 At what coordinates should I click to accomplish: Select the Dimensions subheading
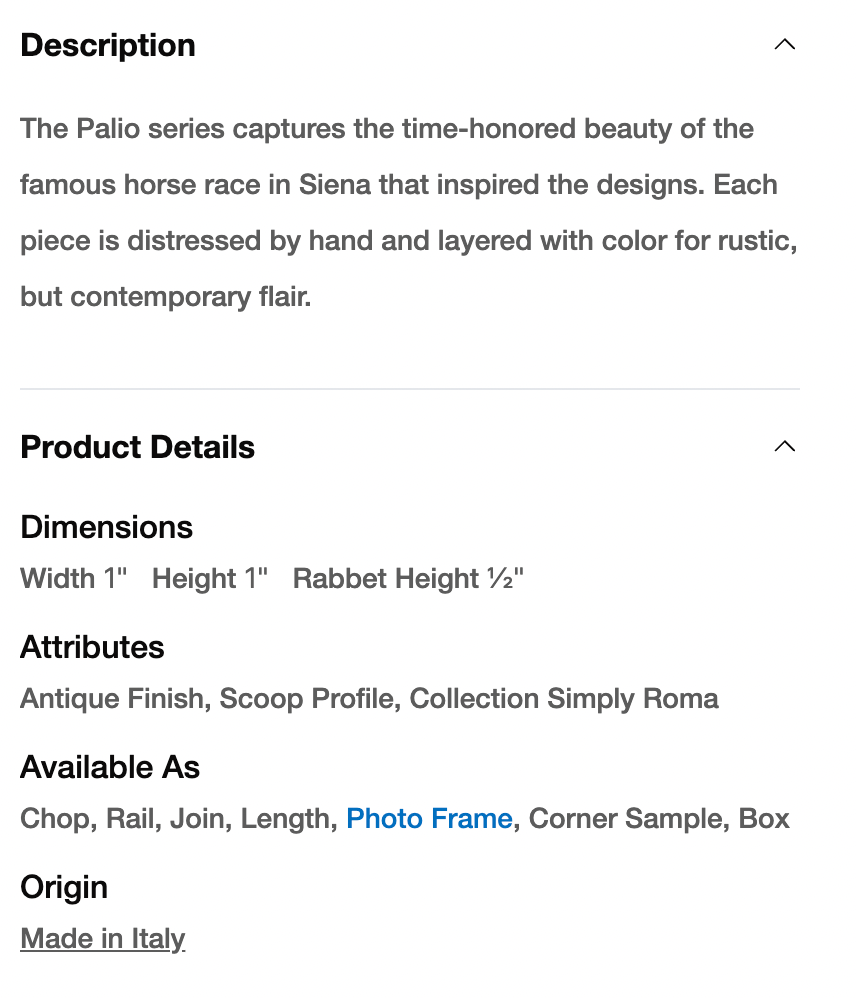pyautogui.click(x=107, y=527)
